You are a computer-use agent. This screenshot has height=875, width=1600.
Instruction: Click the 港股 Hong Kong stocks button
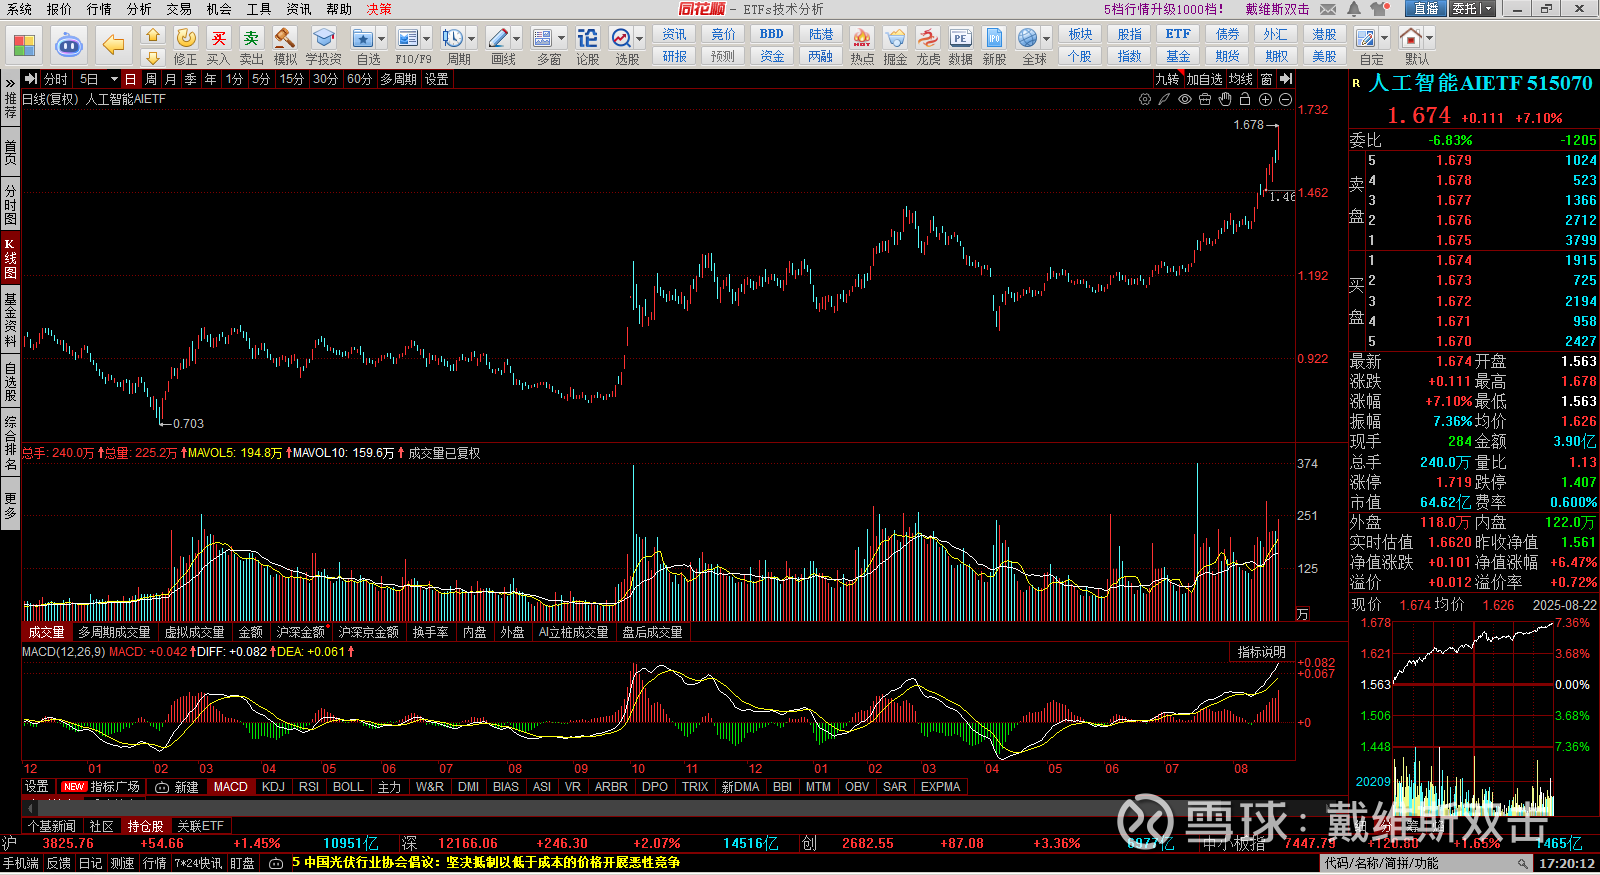coord(1325,34)
